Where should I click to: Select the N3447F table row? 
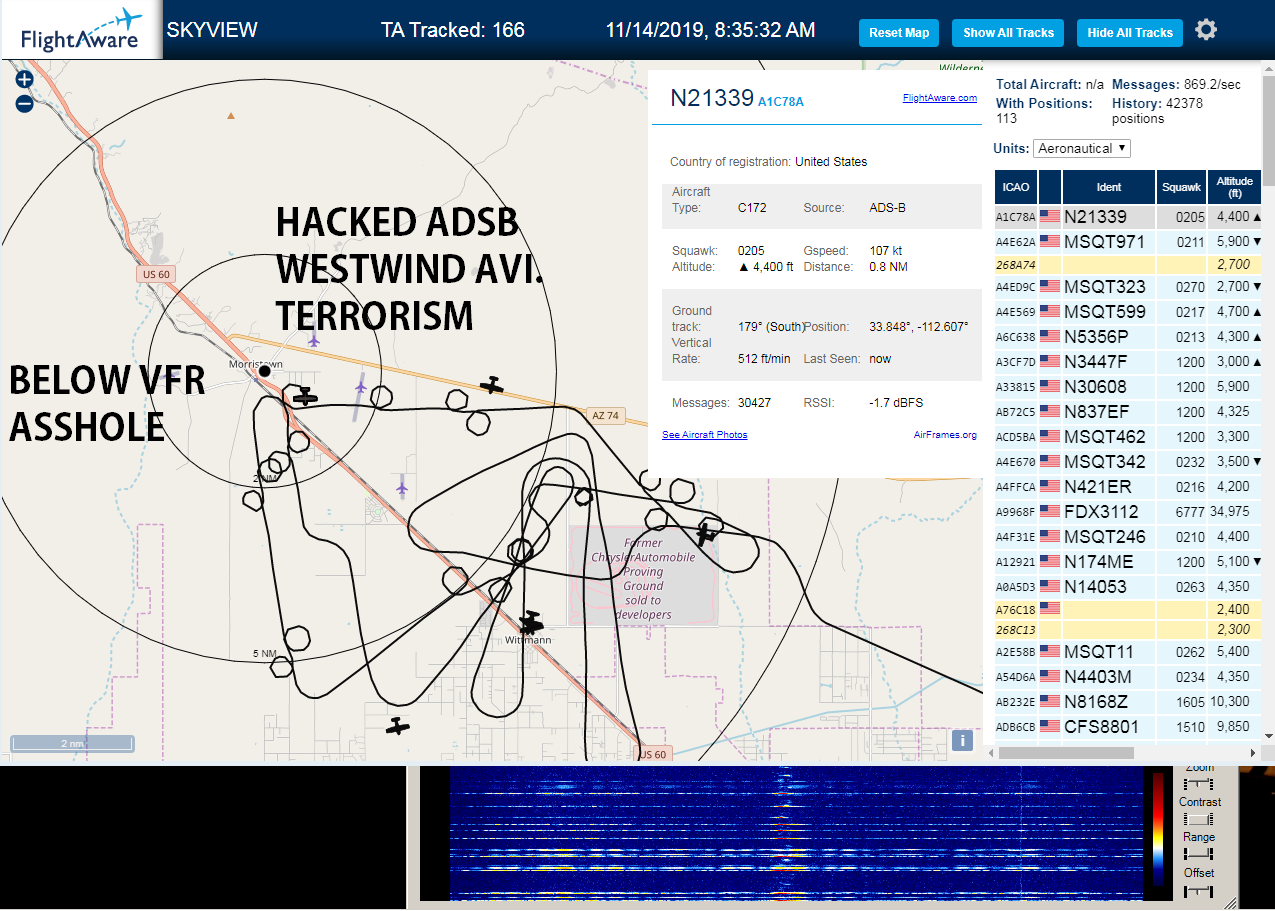[1128, 362]
